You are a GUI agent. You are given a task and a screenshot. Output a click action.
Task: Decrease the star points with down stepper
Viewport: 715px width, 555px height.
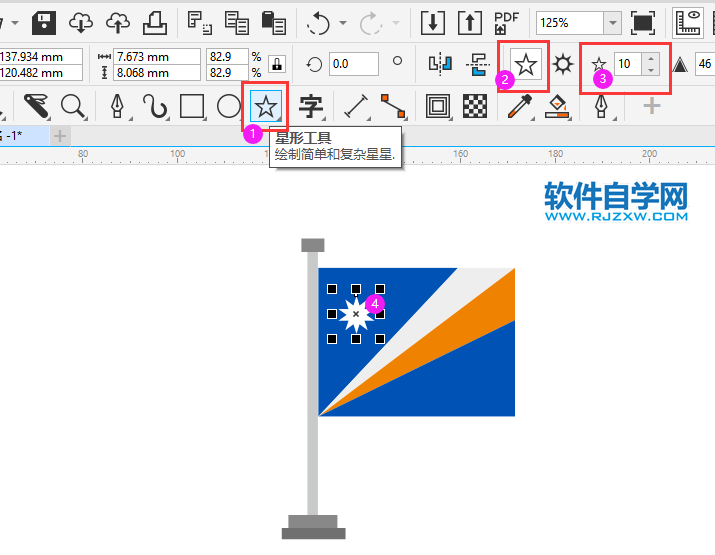(651, 69)
